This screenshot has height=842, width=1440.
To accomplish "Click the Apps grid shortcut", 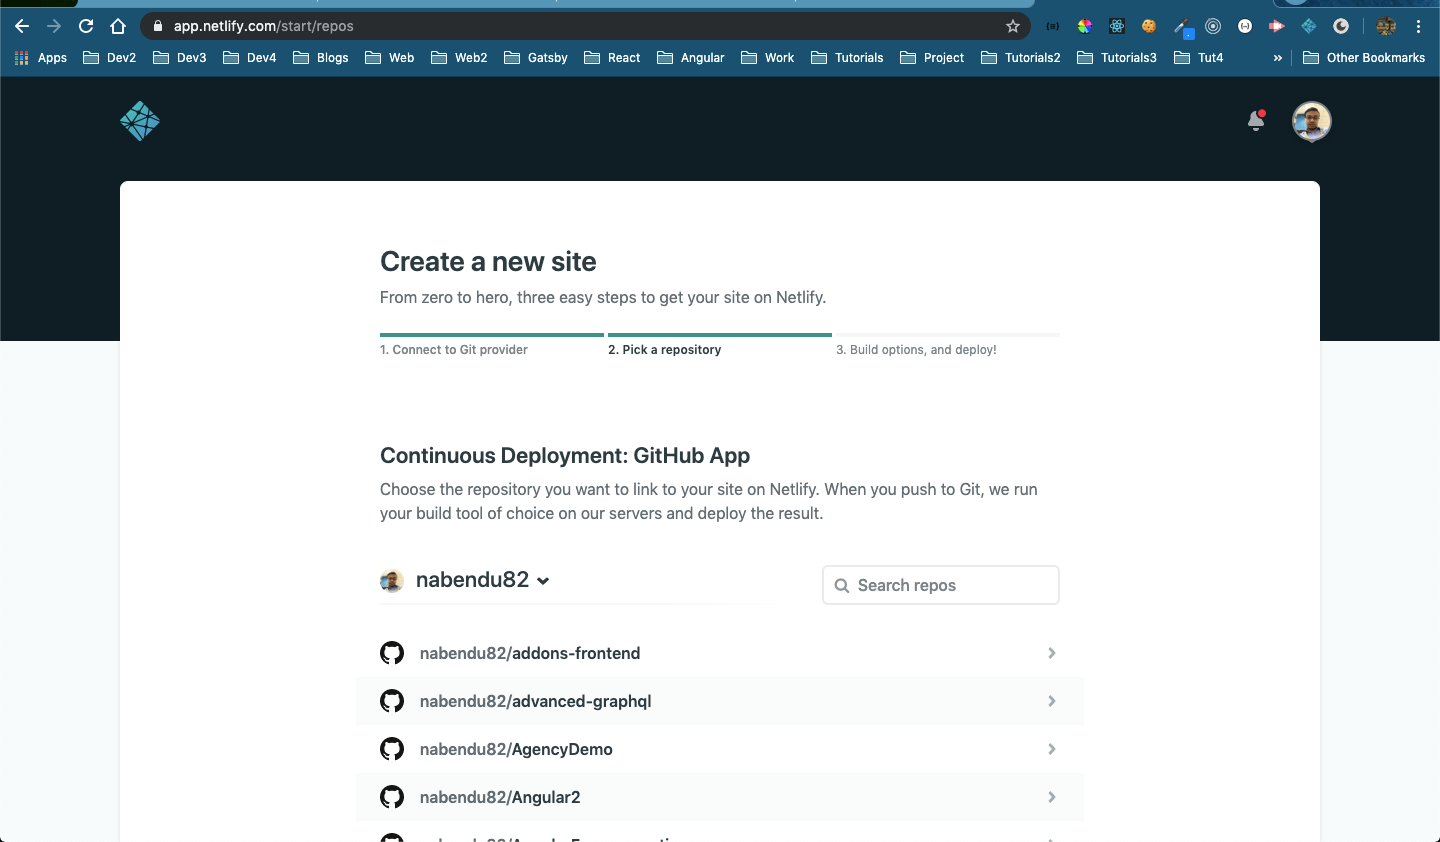I will tap(41, 58).
